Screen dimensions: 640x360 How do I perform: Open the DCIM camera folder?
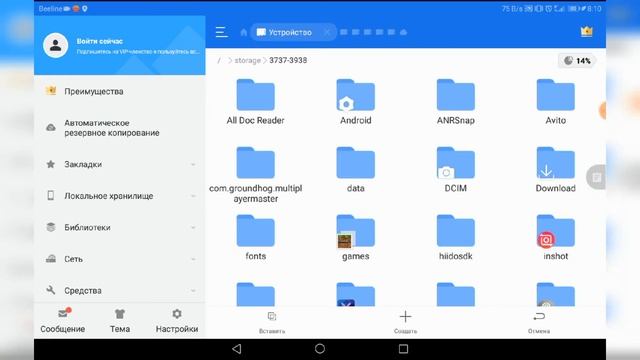(x=456, y=170)
